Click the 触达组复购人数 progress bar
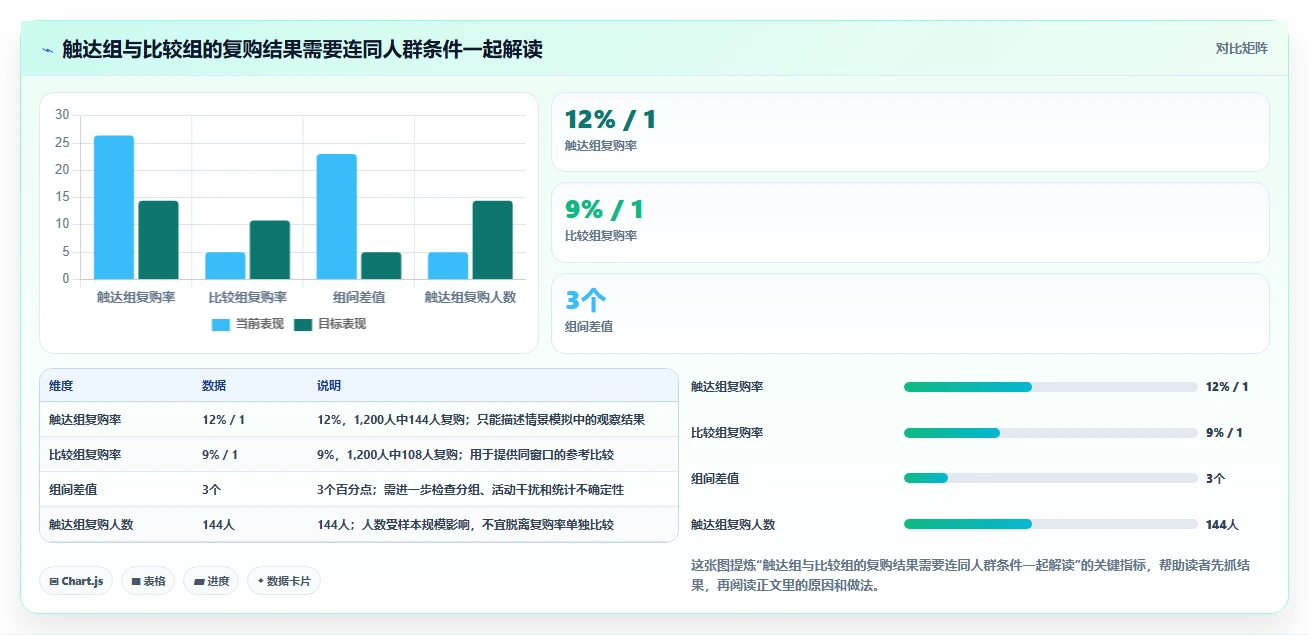 [x=1050, y=524]
